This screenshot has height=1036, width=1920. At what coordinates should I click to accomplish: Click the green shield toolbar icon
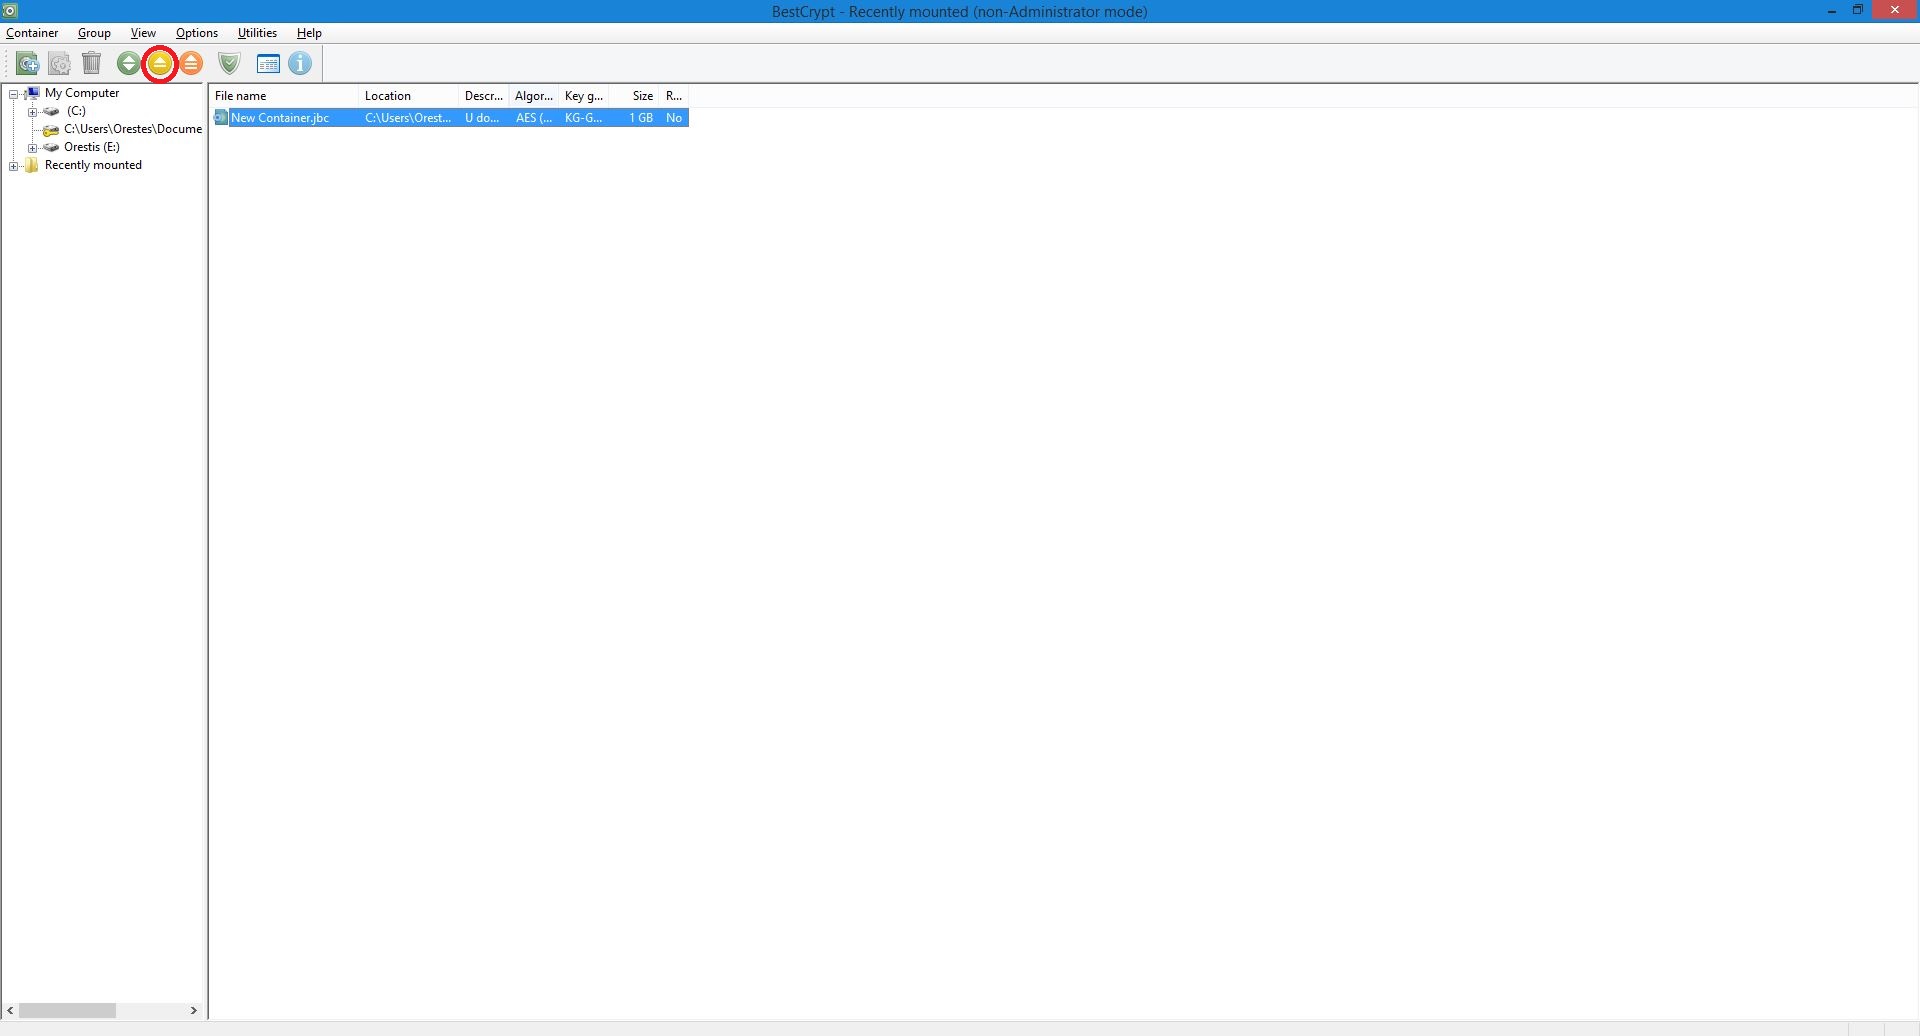(x=230, y=64)
